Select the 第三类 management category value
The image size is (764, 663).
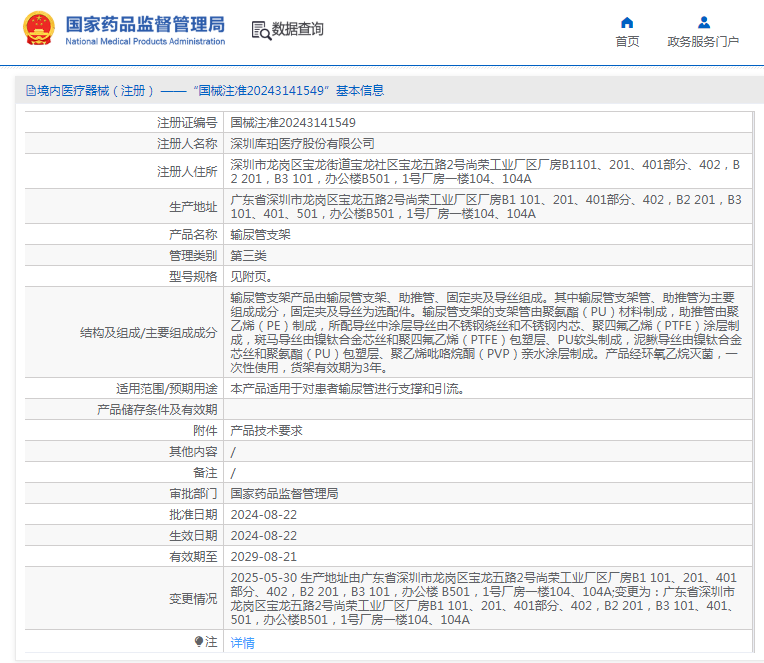[x=248, y=255]
